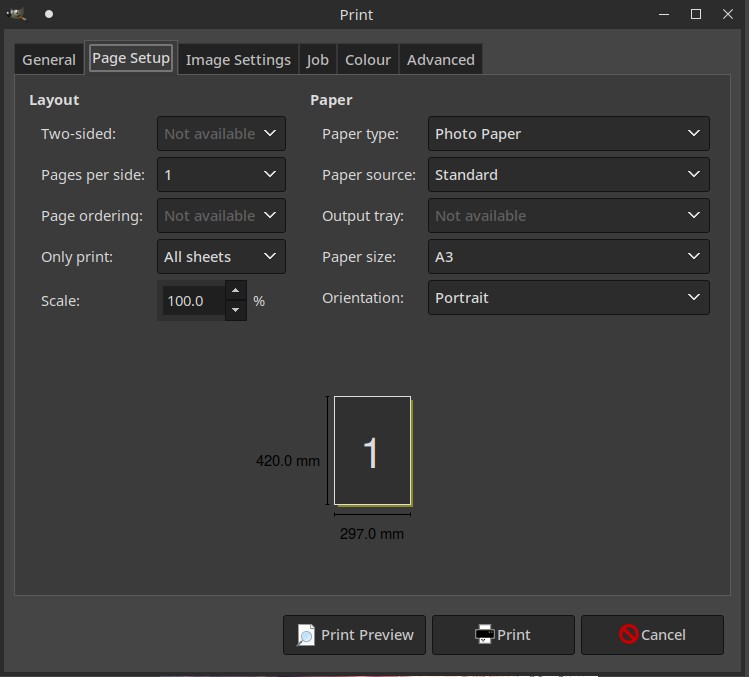The height and width of the screenshot is (677, 749).
Task: Click the printer icon on Print button
Action: (484, 635)
